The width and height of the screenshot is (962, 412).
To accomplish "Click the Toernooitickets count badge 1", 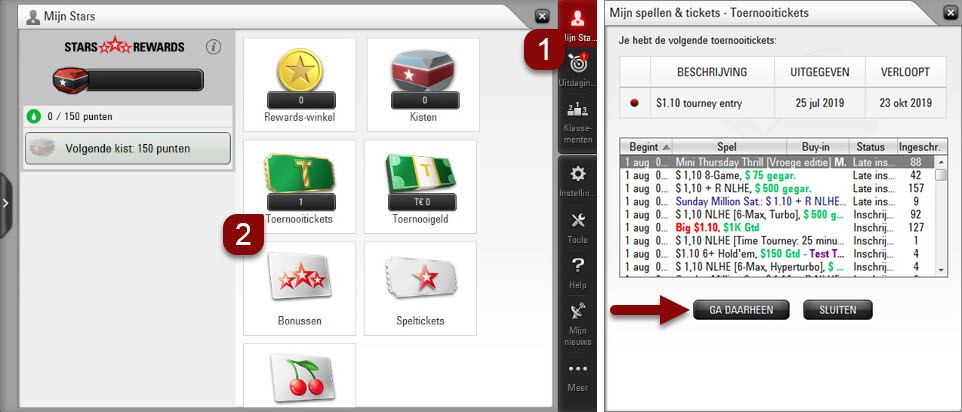I will point(301,202).
